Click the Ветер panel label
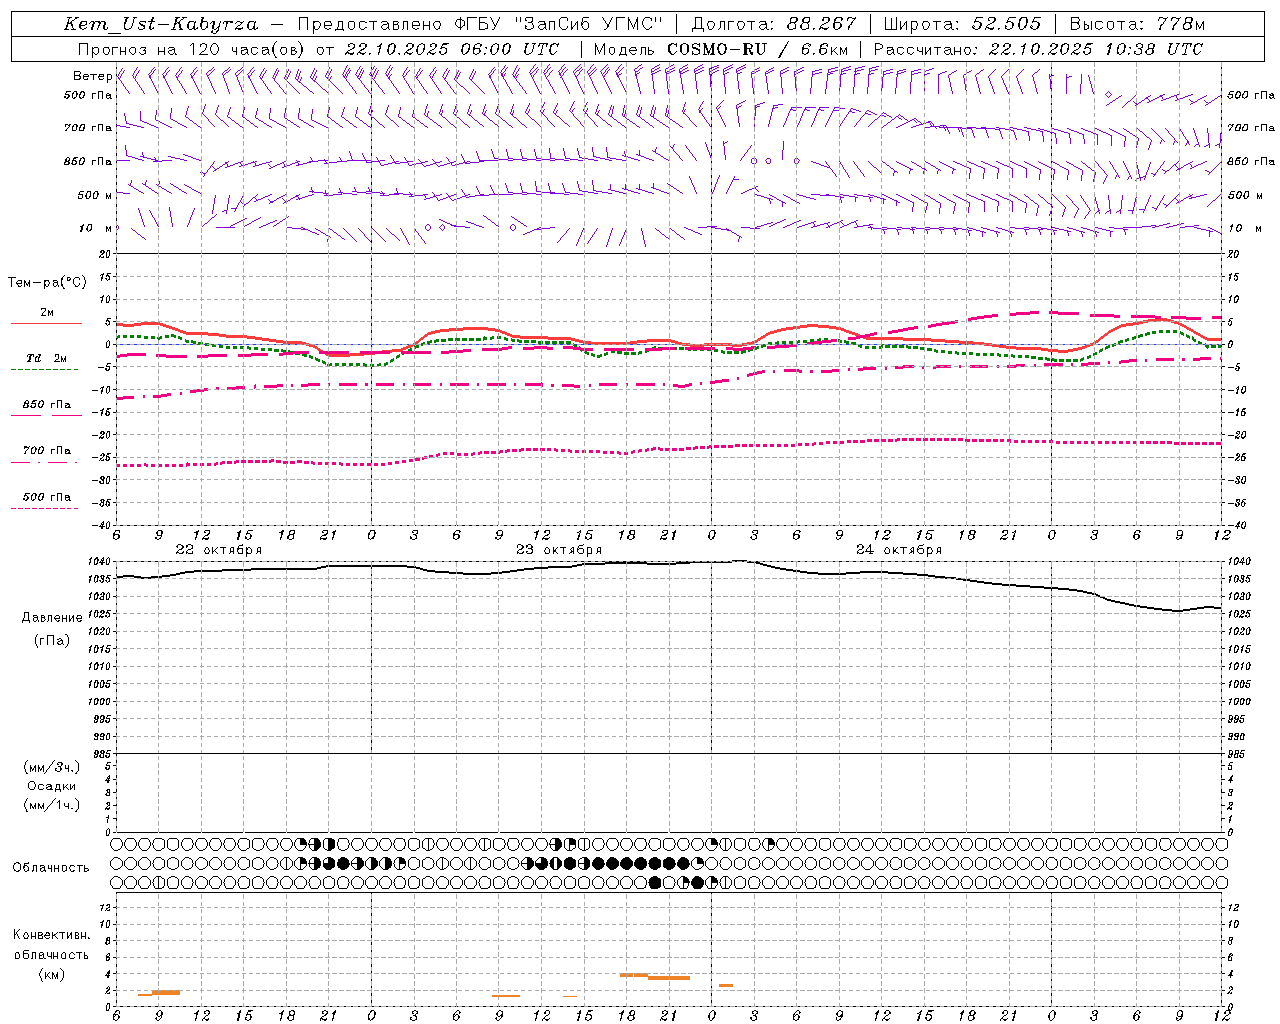The width and height of the screenshot is (1280, 1024). (92, 76)
